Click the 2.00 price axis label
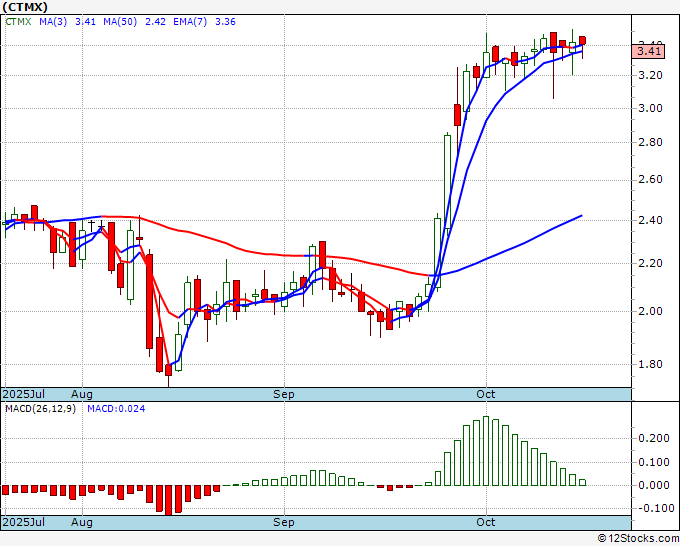The width and height of the screenshot is (680, 546). (x=651, y=311)
